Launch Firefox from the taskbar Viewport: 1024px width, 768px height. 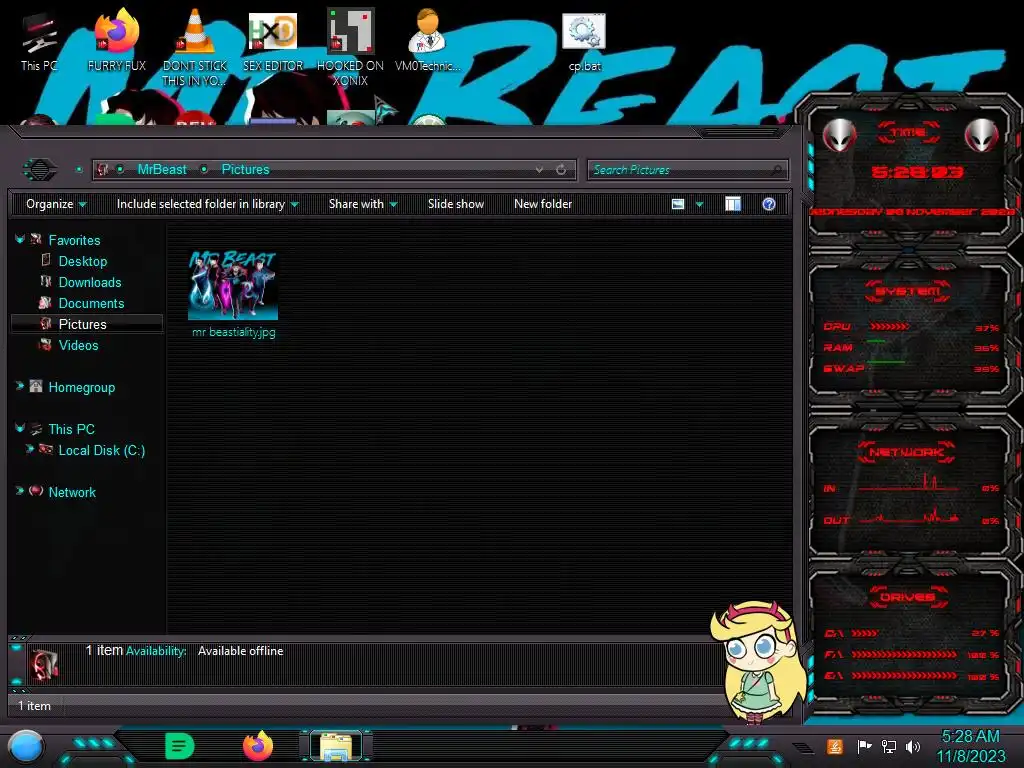point(258,746)
